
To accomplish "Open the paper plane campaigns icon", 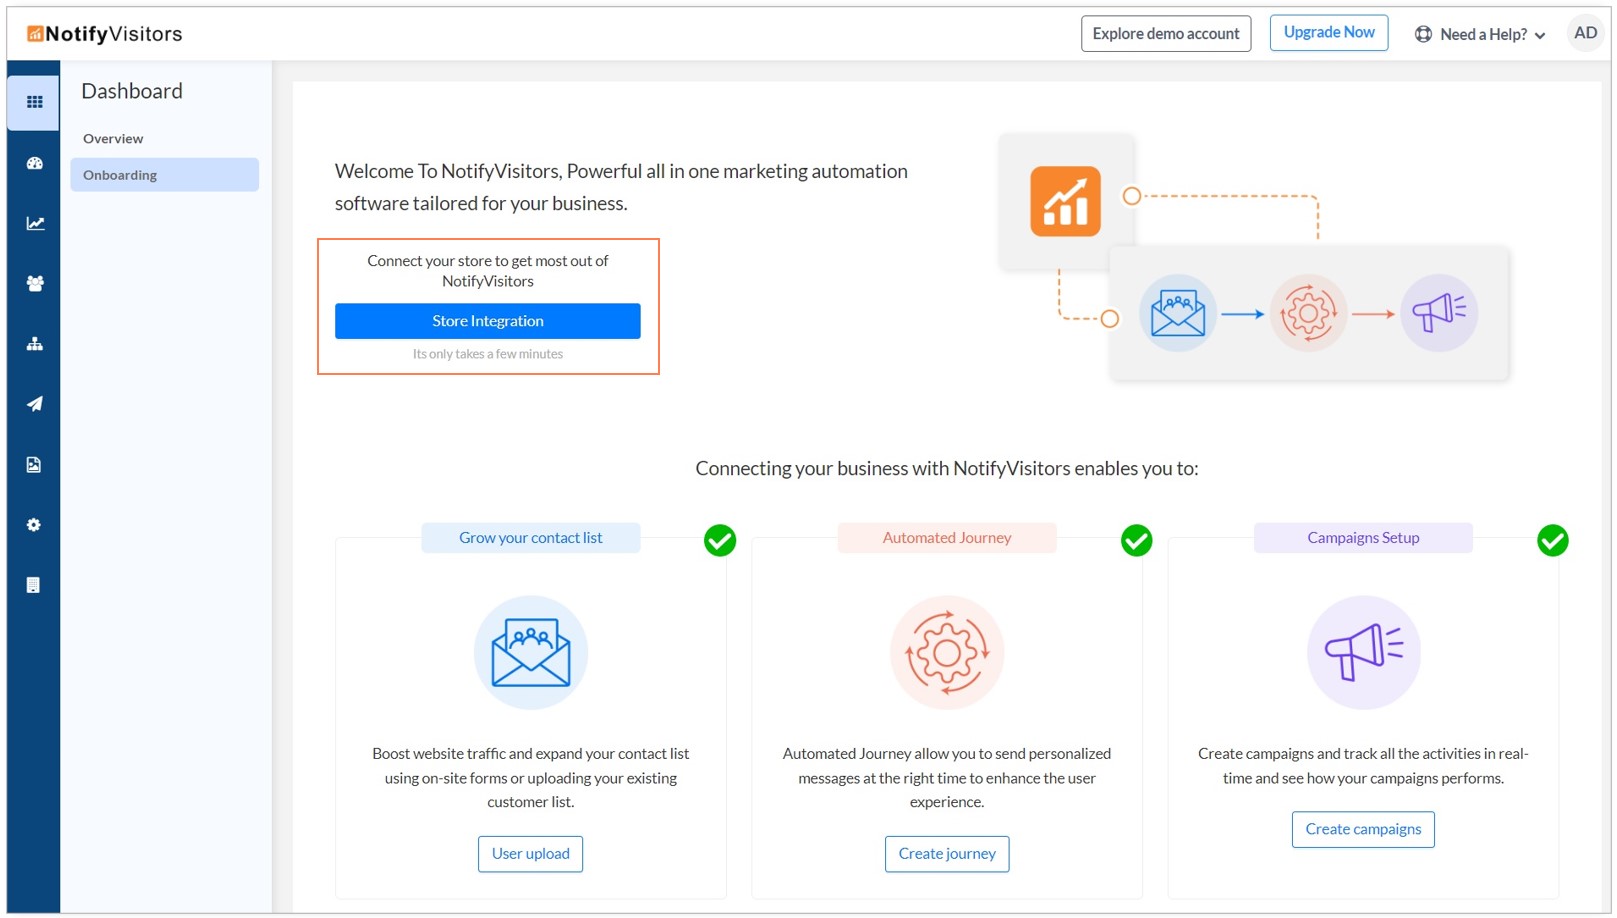I will coord(34,404).
